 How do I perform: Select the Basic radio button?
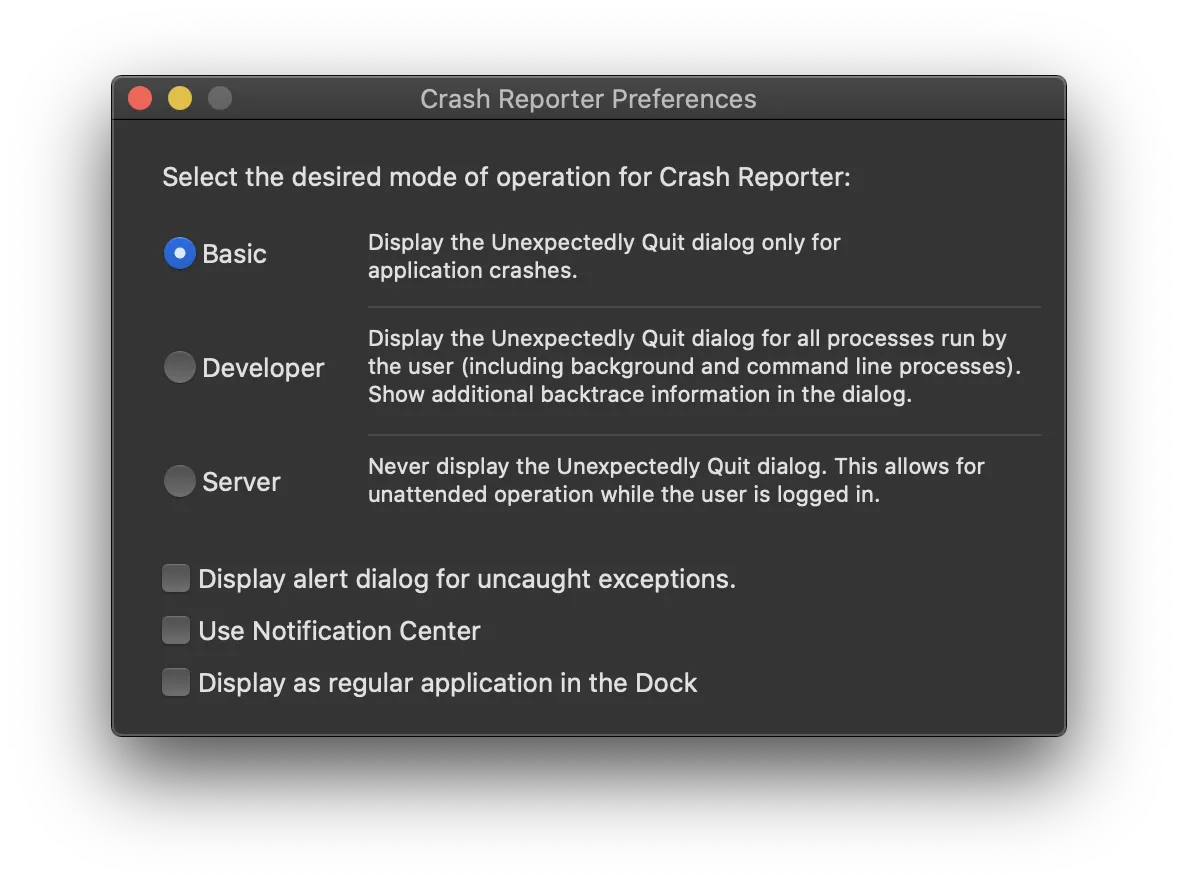point(179,254)
